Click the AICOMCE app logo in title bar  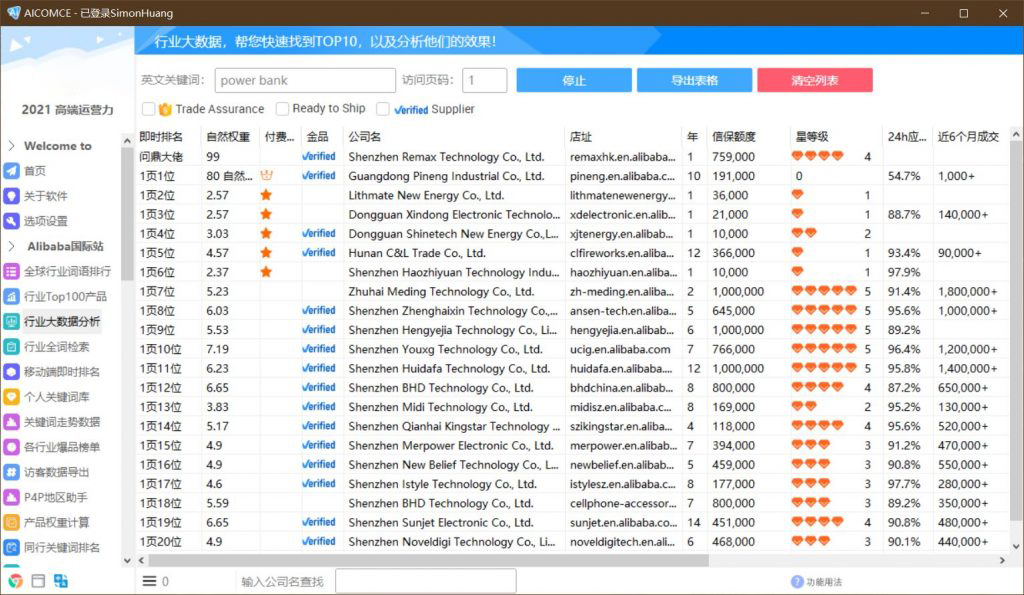tap(13, 12)
